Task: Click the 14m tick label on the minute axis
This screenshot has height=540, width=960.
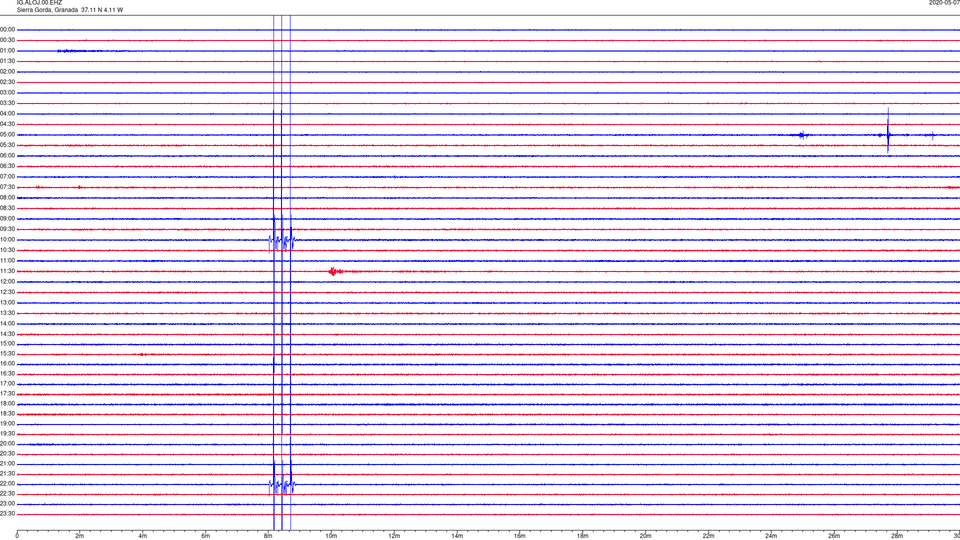Action: pyautogui.click(x=457, y=536)
